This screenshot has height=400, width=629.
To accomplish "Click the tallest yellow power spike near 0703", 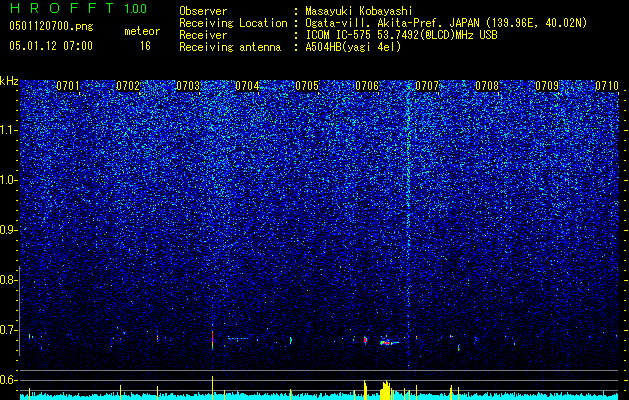I will 213,388.
